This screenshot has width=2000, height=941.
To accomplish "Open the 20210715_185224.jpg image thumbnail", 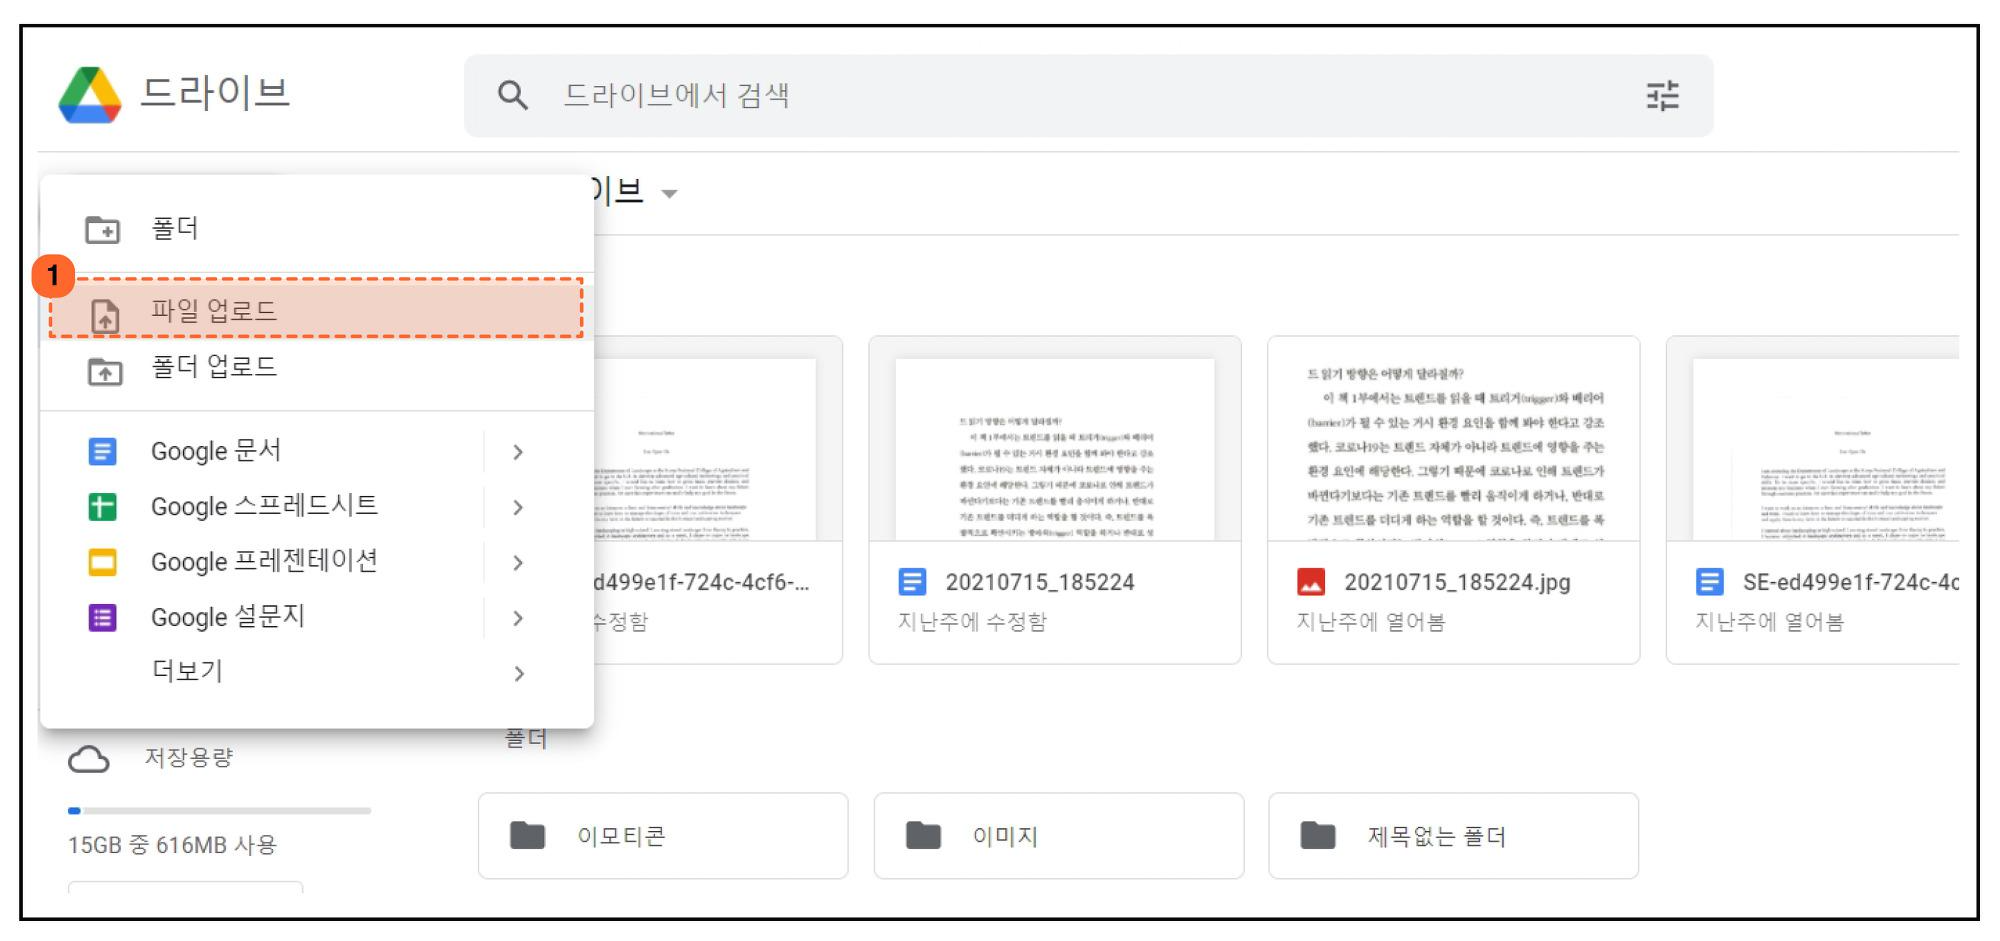I will pos(1453,440).
